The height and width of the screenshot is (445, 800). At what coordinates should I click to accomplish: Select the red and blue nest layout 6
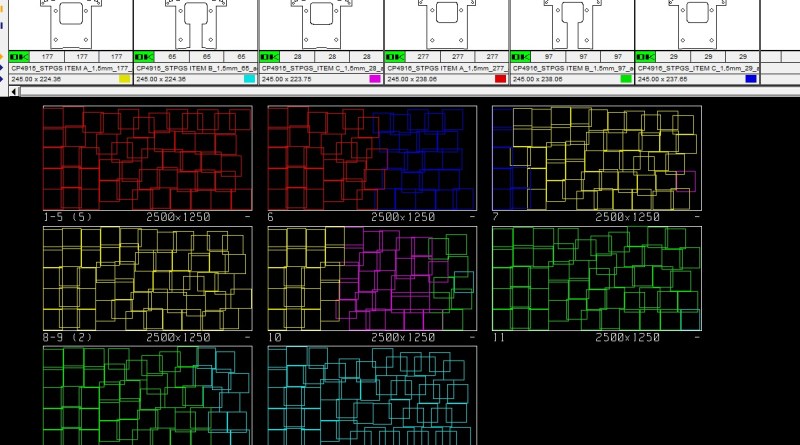[x=372, y=158]
